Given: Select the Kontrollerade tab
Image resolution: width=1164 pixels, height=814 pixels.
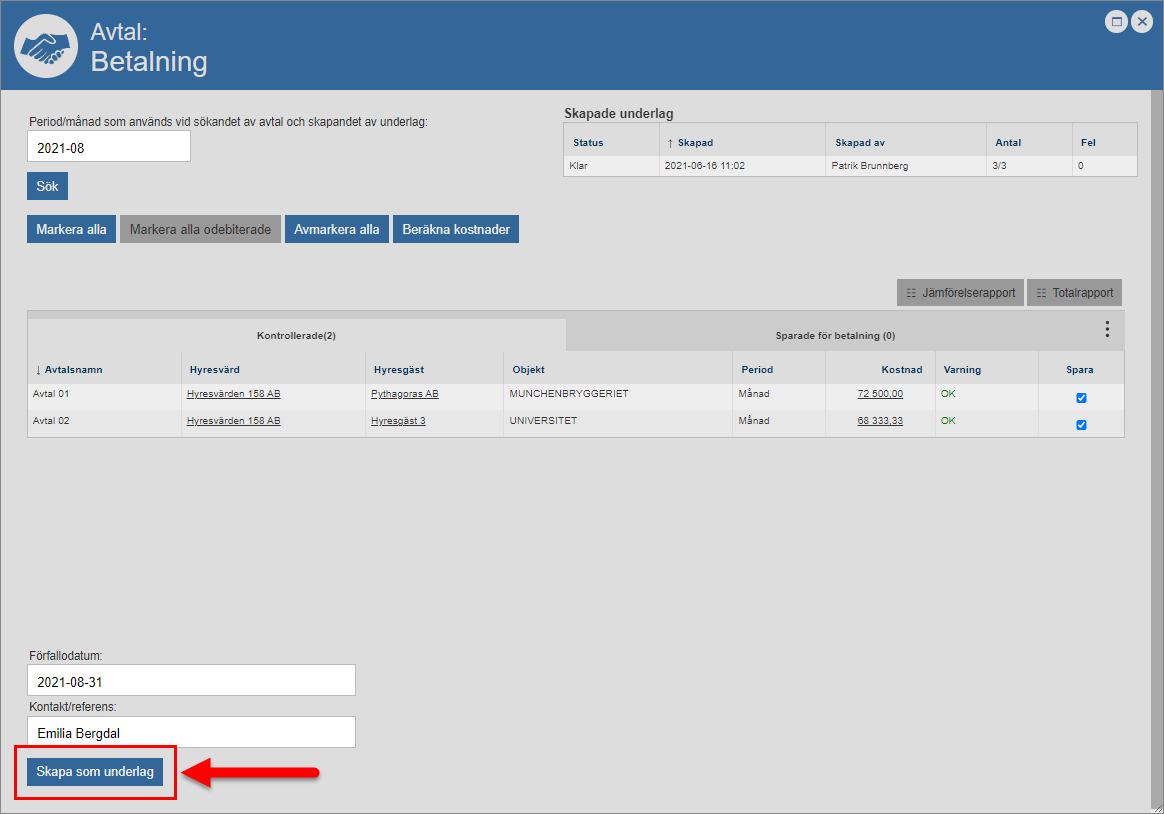Looking at the screenshot, I should coord(296,335).
